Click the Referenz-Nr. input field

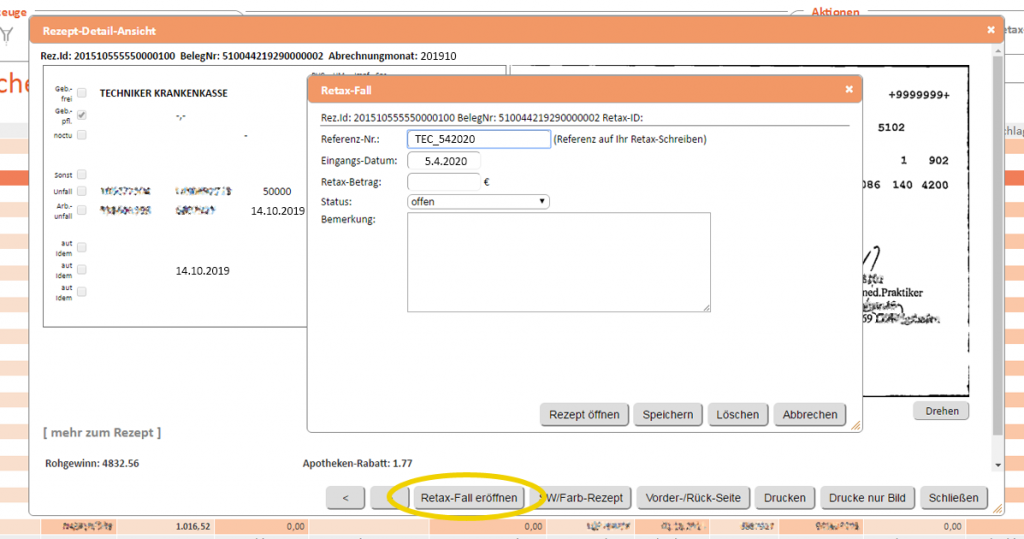pyautogui.click(x=479, y=139)
